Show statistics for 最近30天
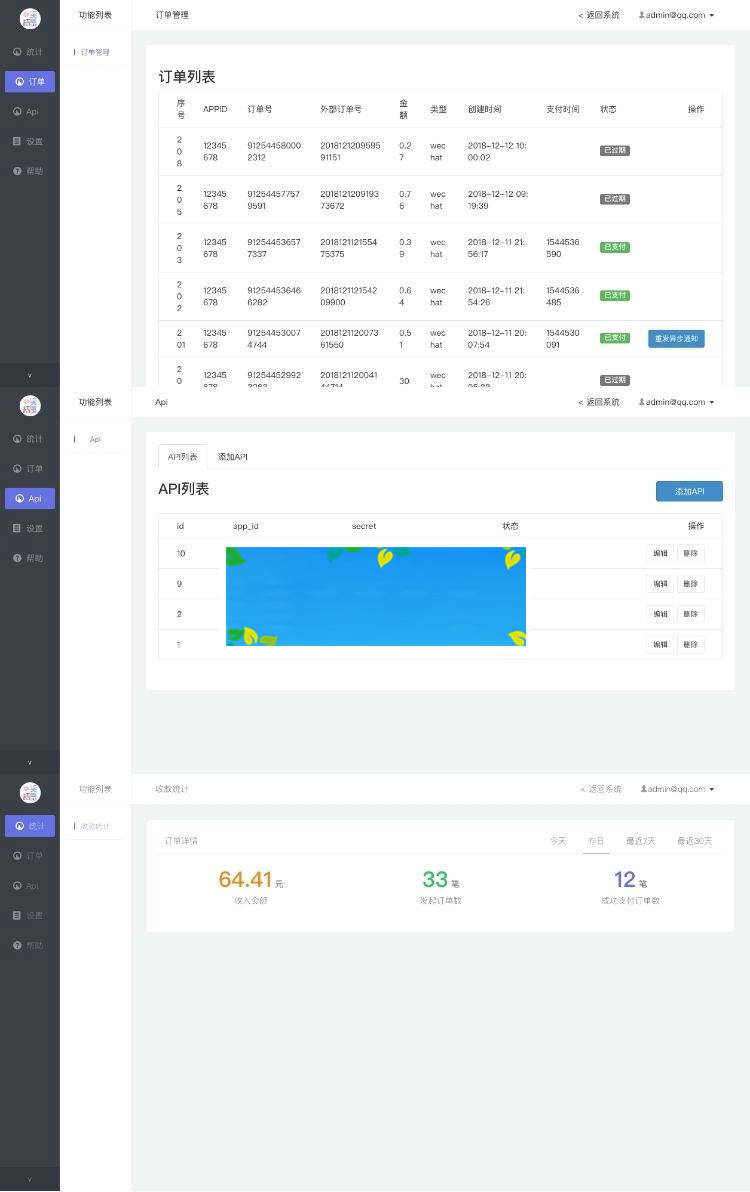 (x=694, y=841)
